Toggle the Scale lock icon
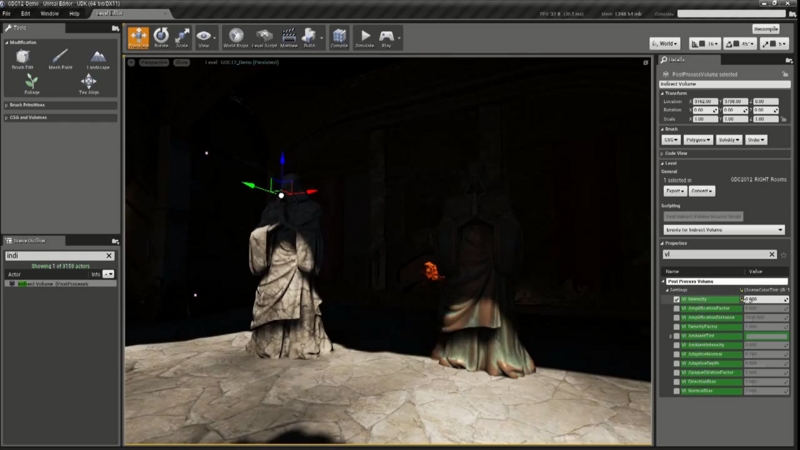The image size is (800, 450). pyautogui.click(x=784, y=119)
